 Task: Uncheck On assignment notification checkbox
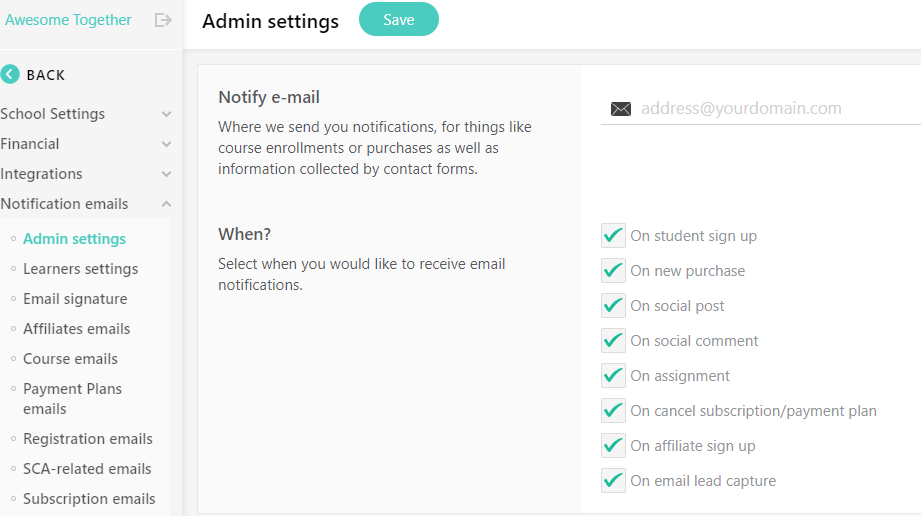pyautogui.click(x=613, y=376)
